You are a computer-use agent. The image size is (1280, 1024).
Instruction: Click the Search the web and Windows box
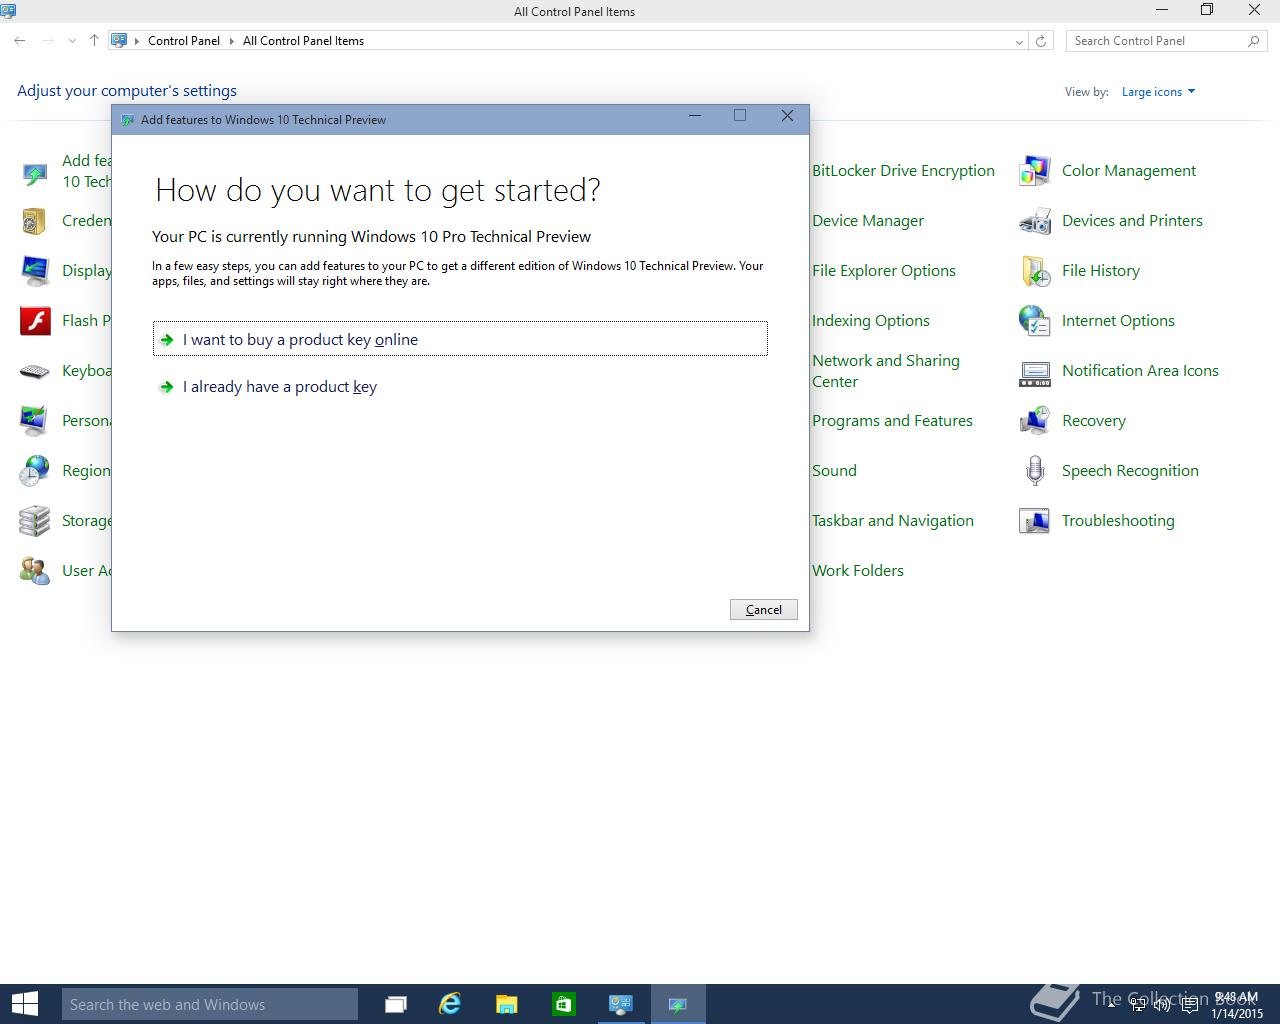[210, 1004]
